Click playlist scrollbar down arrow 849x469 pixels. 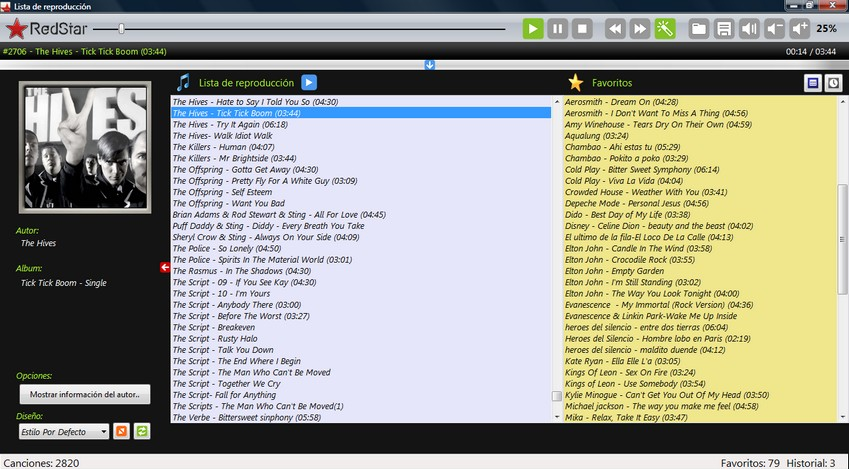tap(557, 417)
